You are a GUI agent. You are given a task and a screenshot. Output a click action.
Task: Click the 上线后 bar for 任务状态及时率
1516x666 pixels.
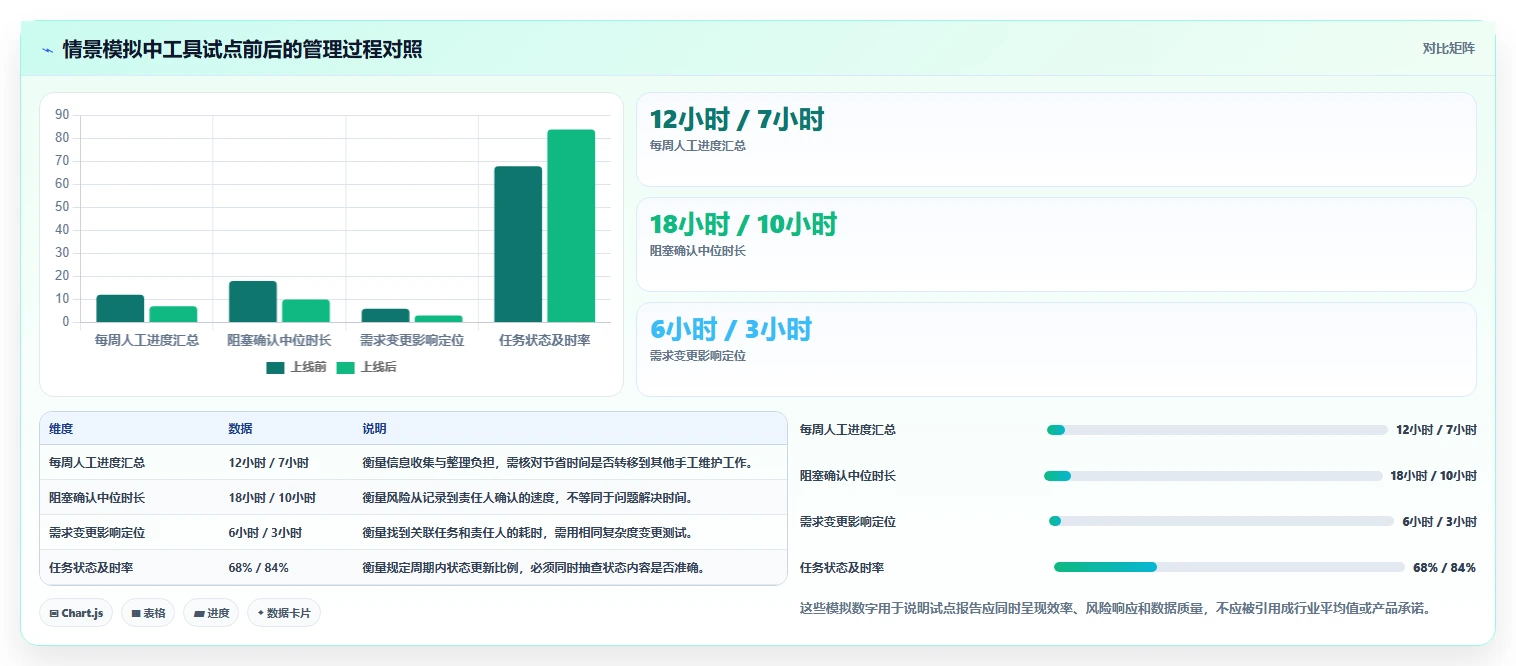[x=571, y=226]
